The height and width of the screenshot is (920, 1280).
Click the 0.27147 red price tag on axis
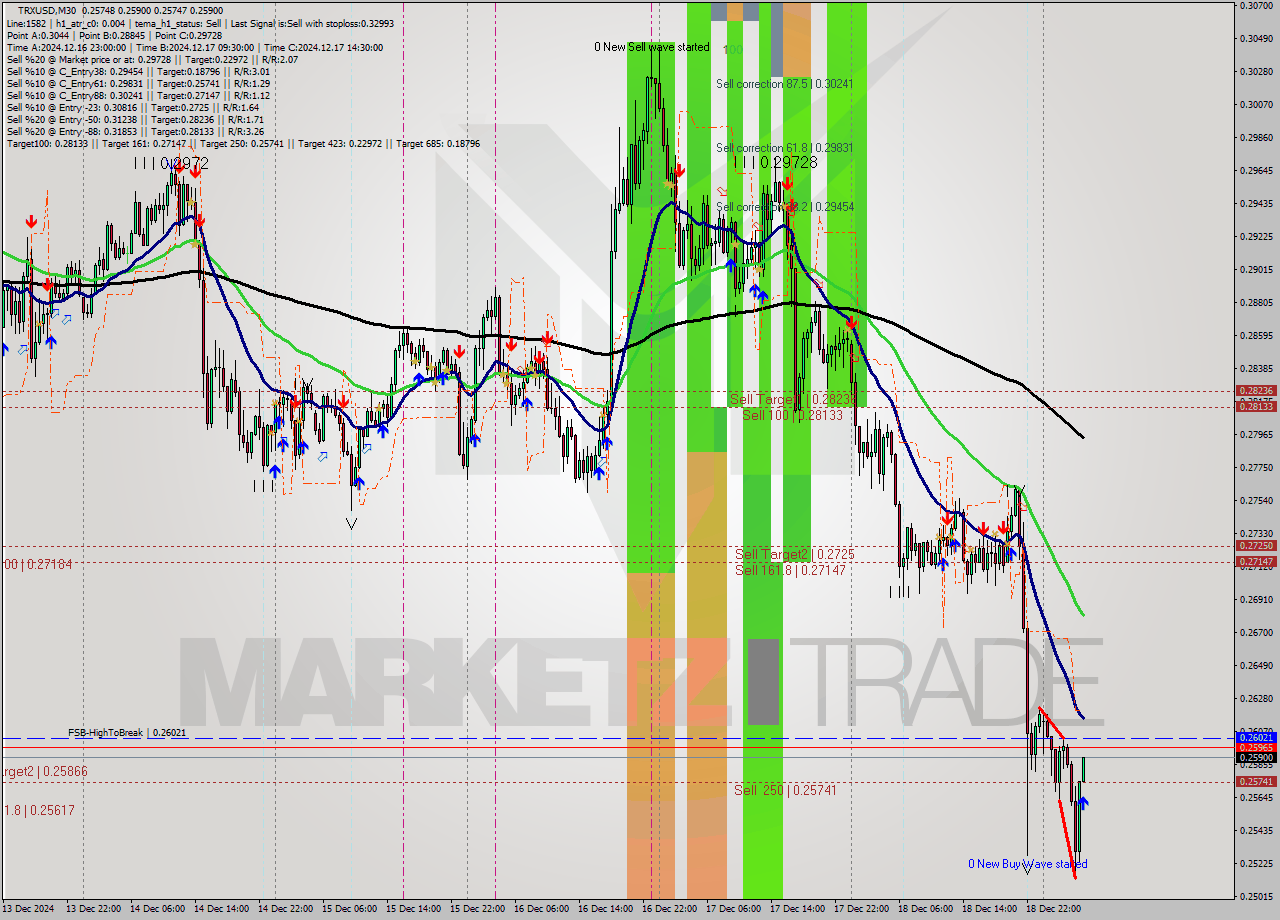[1256, 561]
